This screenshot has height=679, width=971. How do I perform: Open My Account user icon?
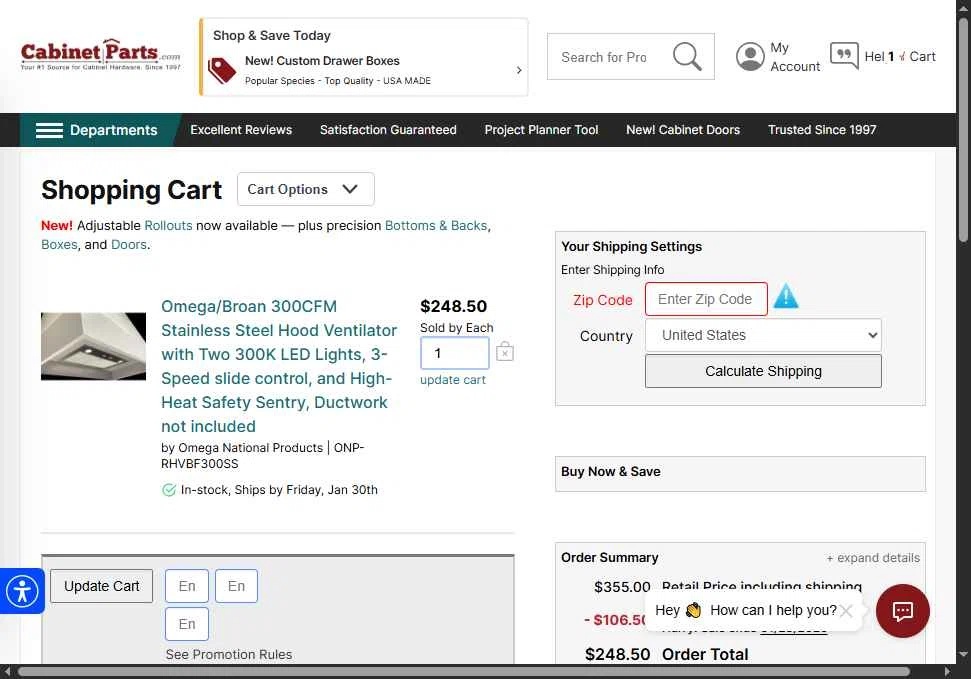click(x=750, y=56)
